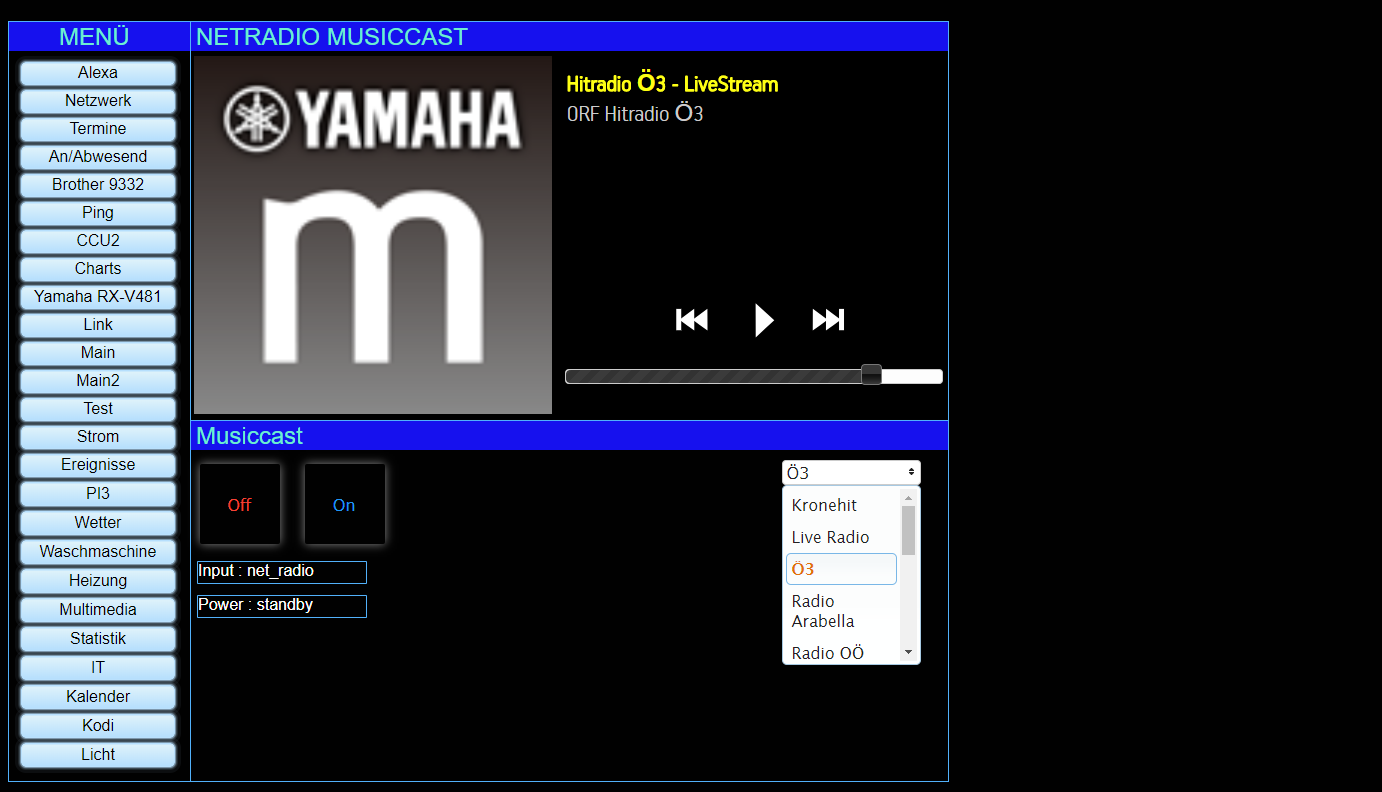Select Kronehit in the station list
The width and height of the screenshot is (1382, 792).
pyautogui.click(x=841, y=505)
